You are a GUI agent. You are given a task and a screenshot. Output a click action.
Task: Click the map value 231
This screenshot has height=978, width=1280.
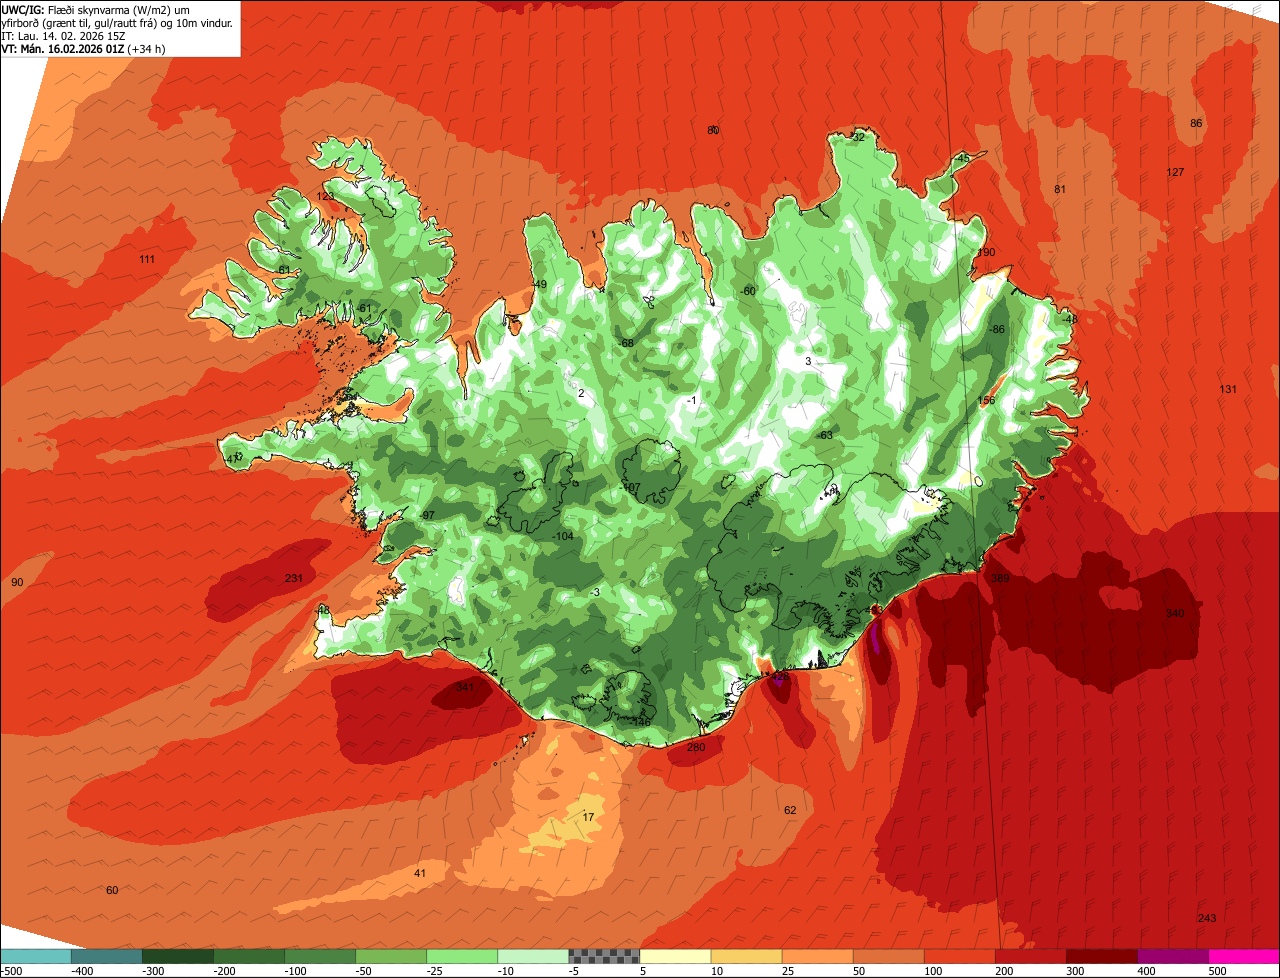point(293,579)
